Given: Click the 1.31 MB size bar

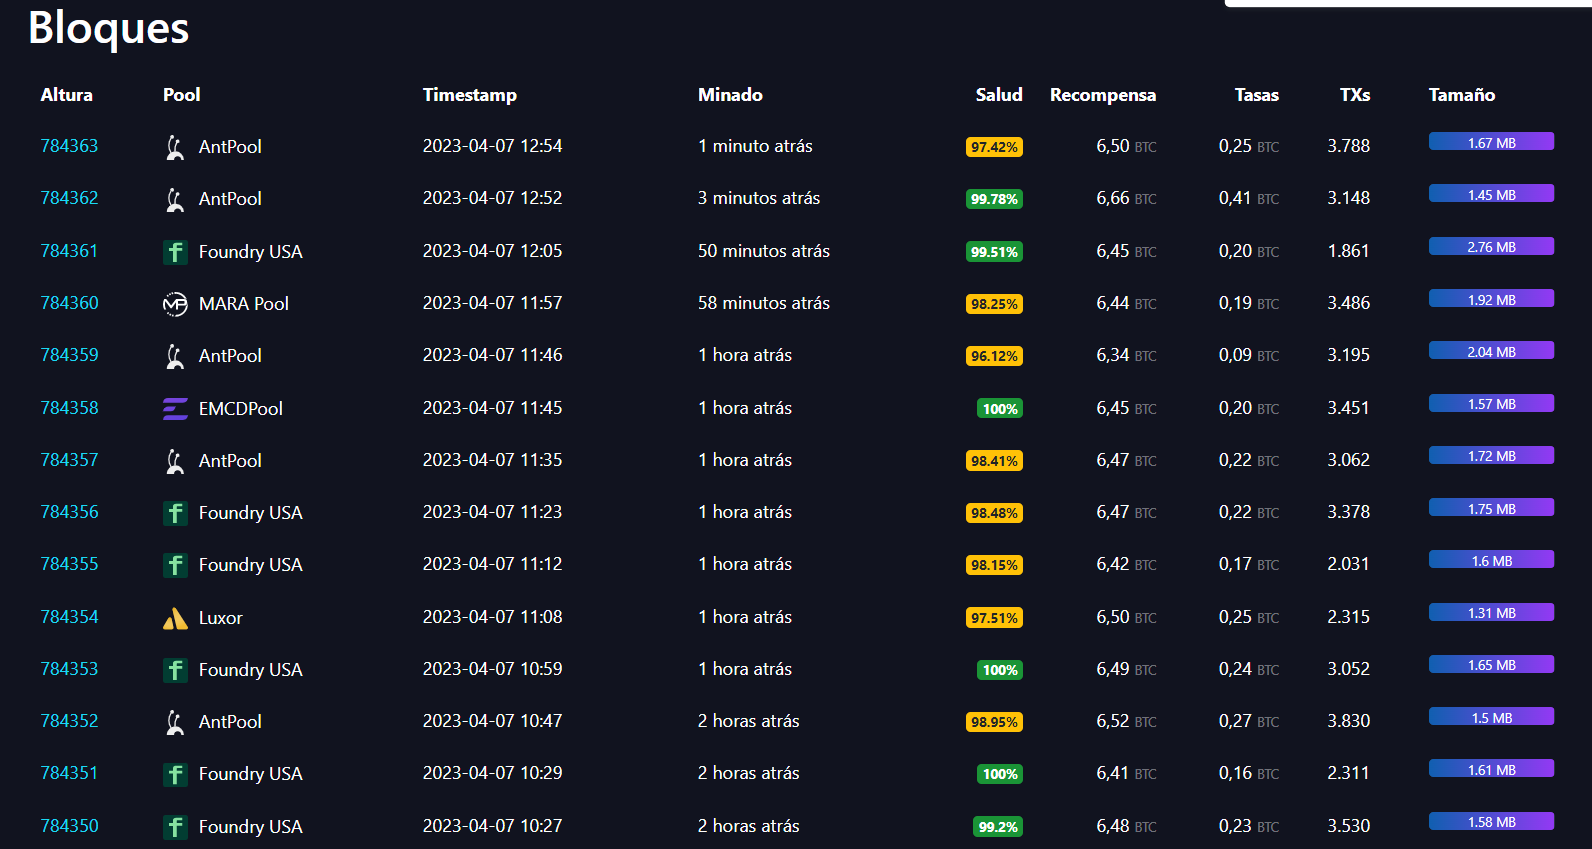Looking at the screenshot, I should click(x=1491, y=613).
